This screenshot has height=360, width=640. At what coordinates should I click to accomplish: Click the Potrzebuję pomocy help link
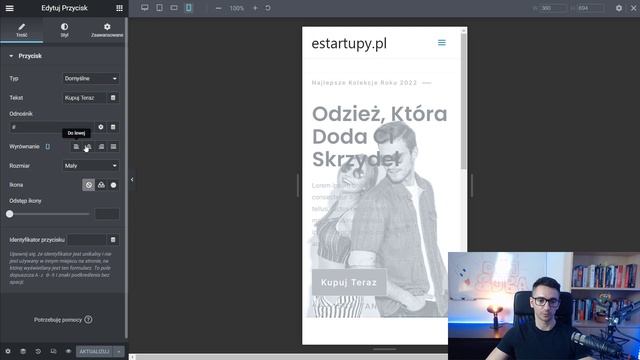(63, 320)
